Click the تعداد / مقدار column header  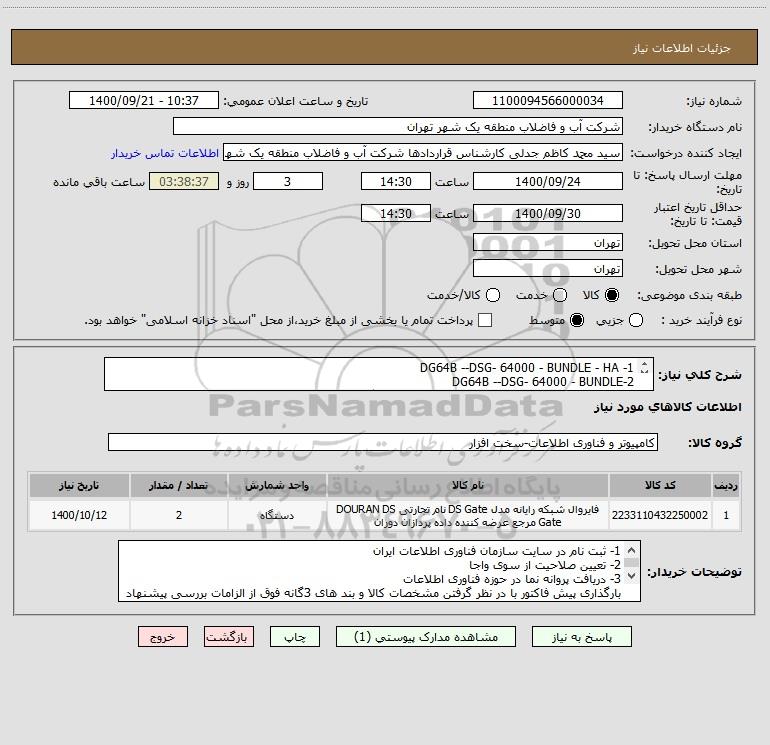tap(179, 485)
